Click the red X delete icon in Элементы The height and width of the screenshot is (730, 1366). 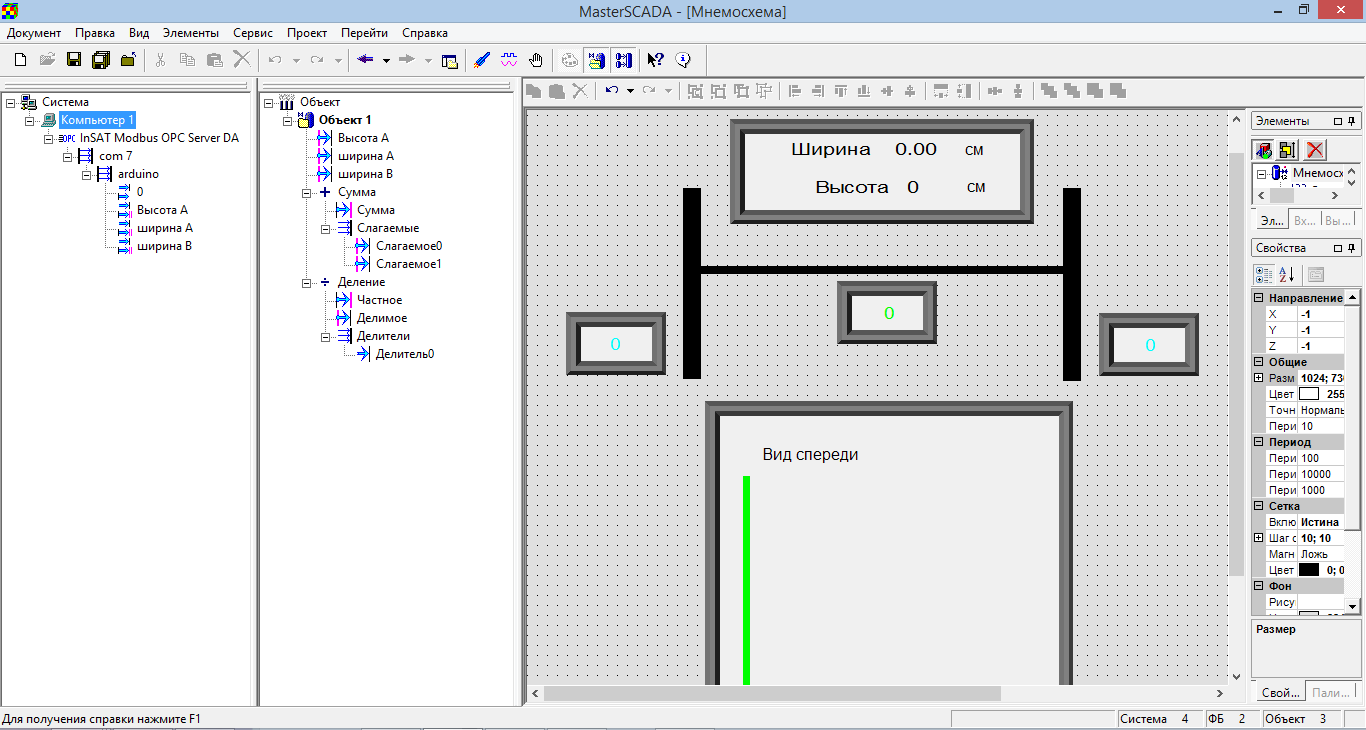(1316, 150)
